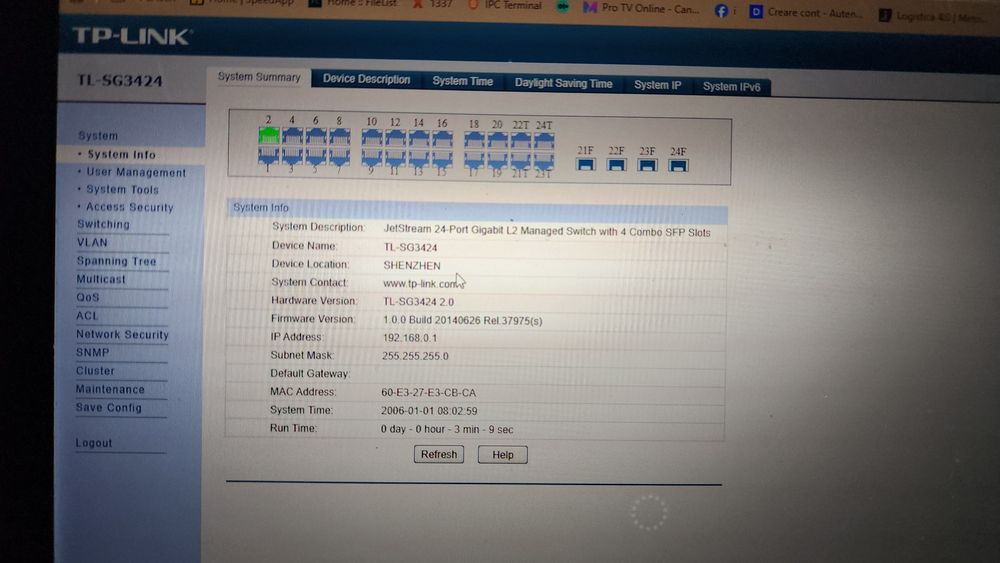
Task: Open System Tools in sidebar
Action: [x=122, y=189]
